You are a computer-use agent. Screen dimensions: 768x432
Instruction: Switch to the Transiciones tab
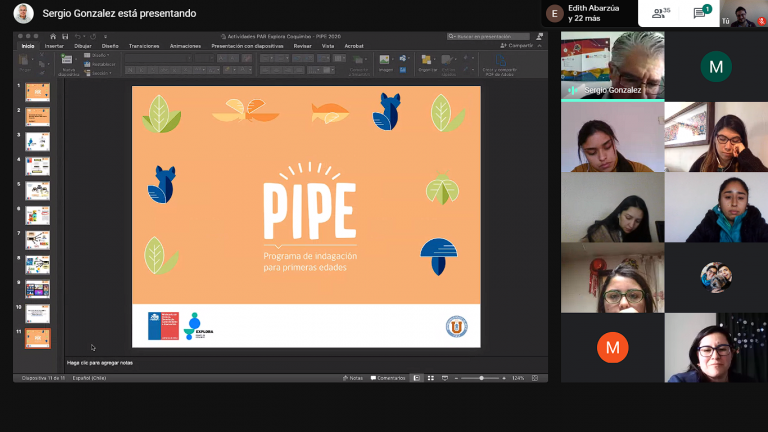(x=143, y=46)
